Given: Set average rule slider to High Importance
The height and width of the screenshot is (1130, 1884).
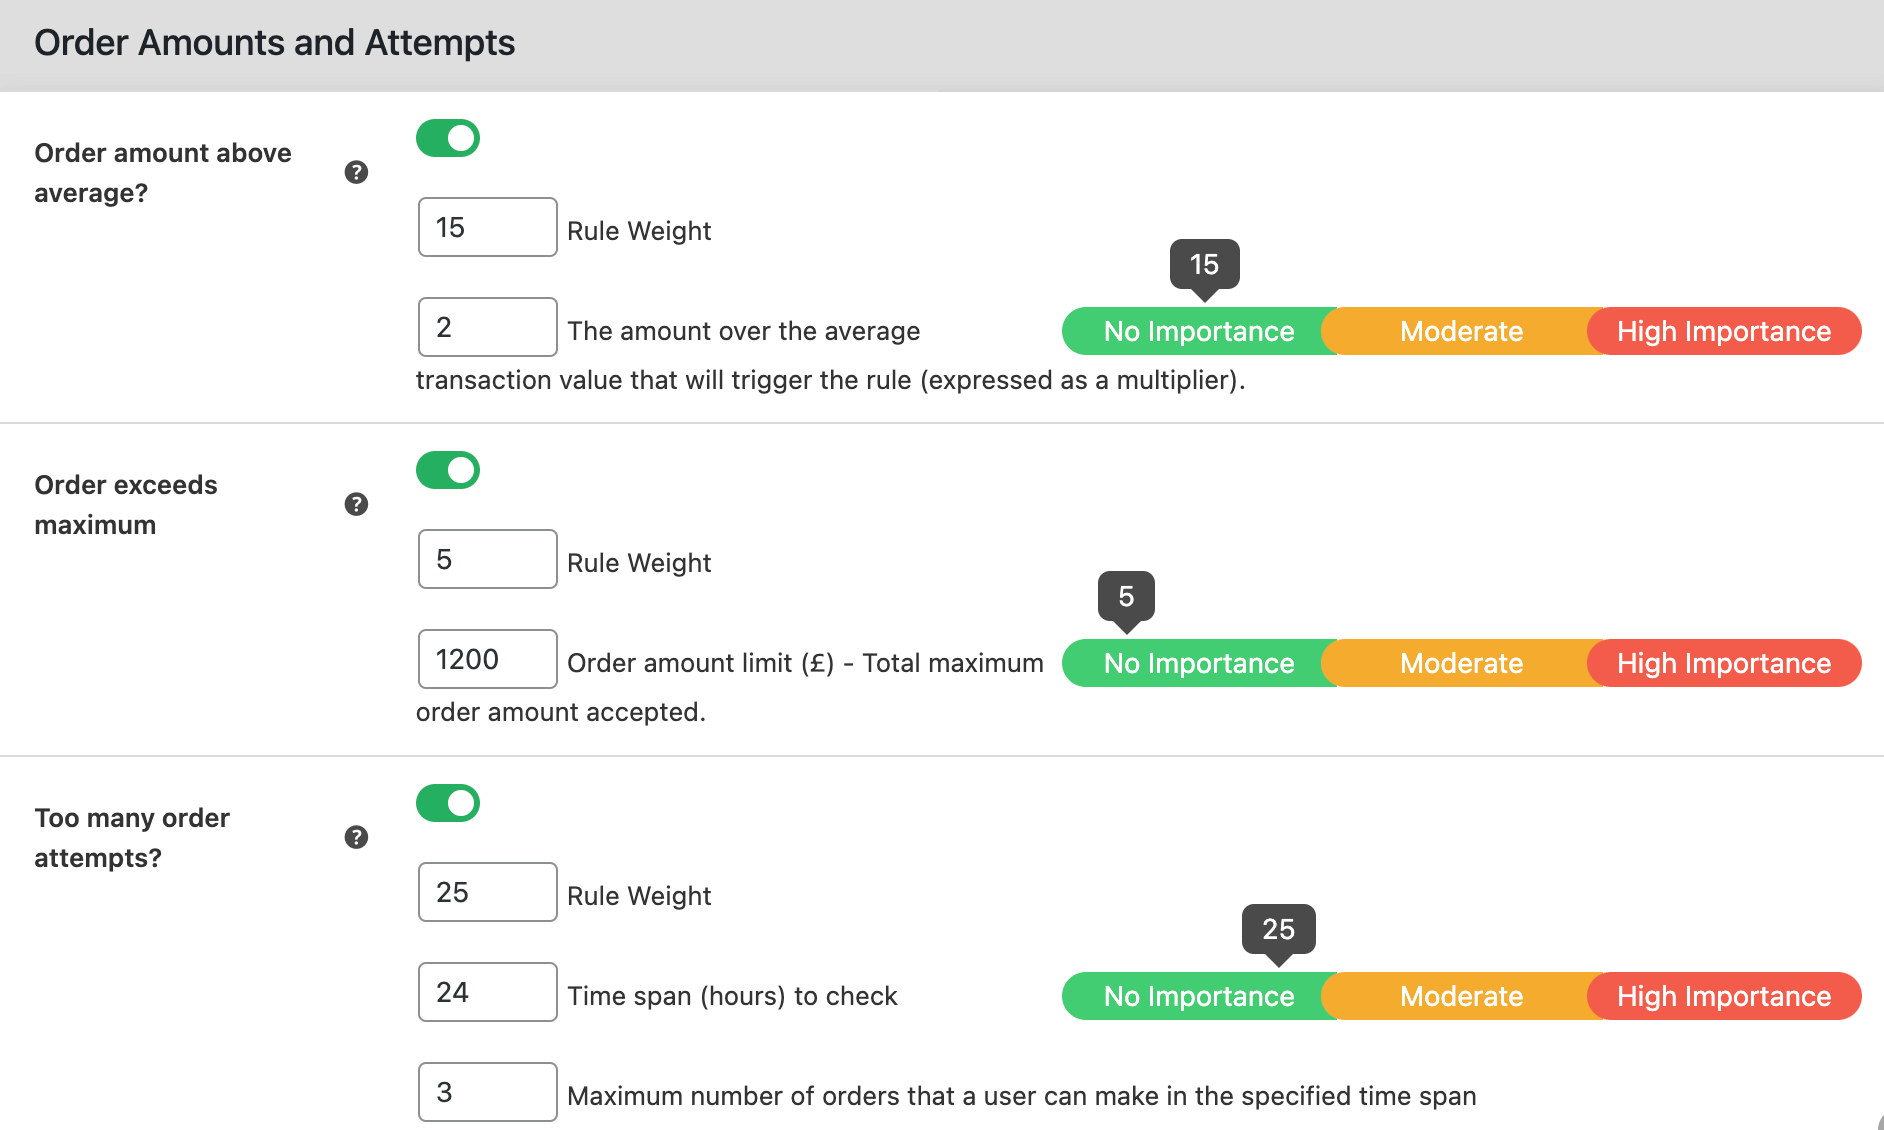Looking at the screenshot, I should (1724, 331).
